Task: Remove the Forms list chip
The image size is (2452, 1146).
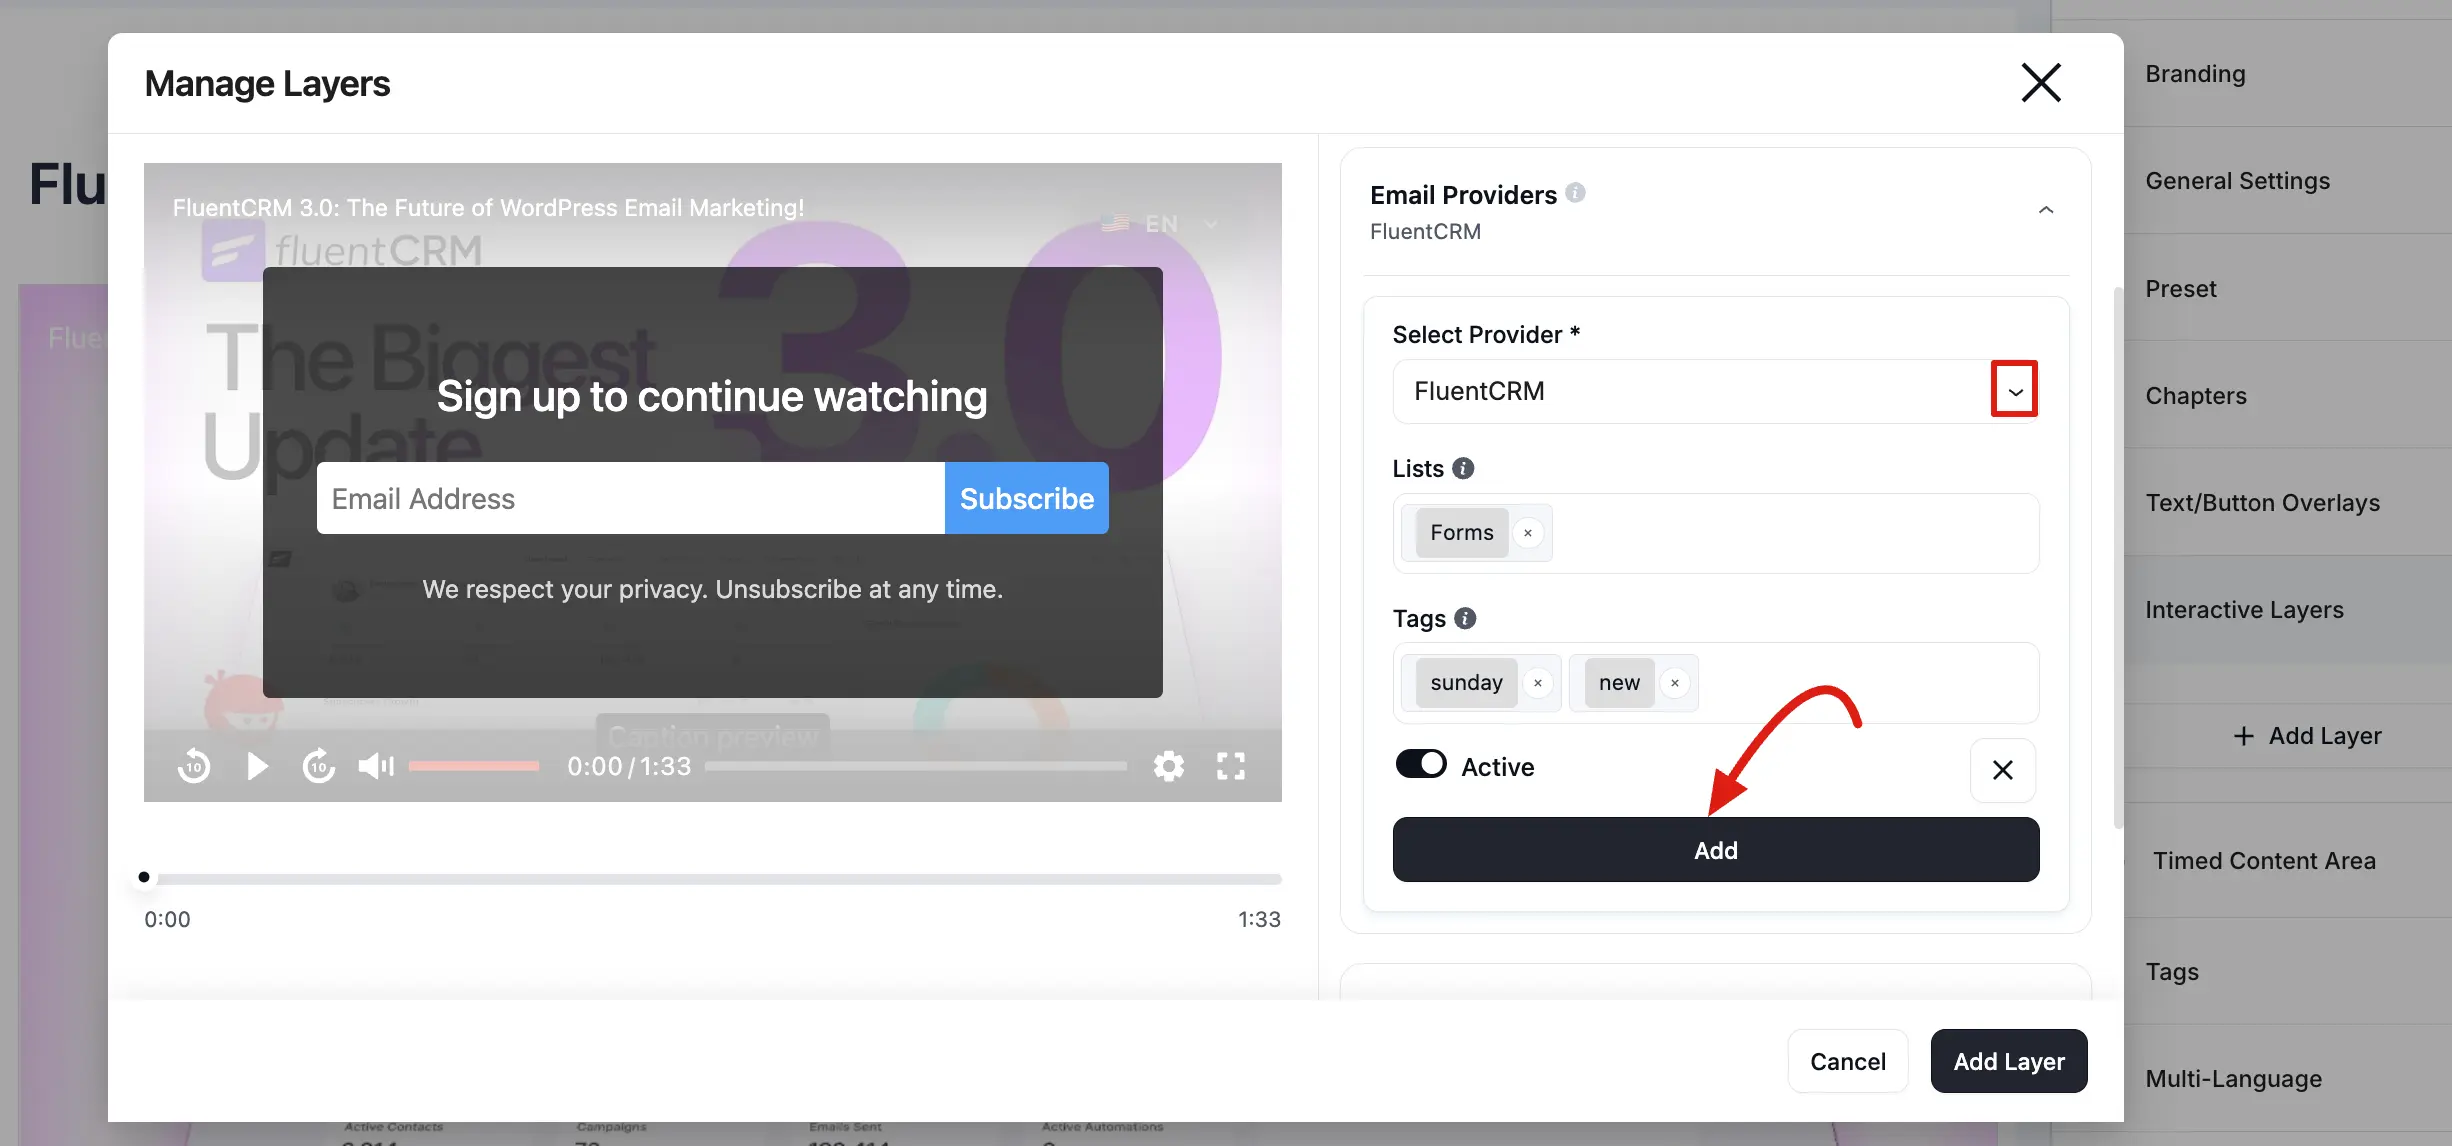Action: 1528,533
